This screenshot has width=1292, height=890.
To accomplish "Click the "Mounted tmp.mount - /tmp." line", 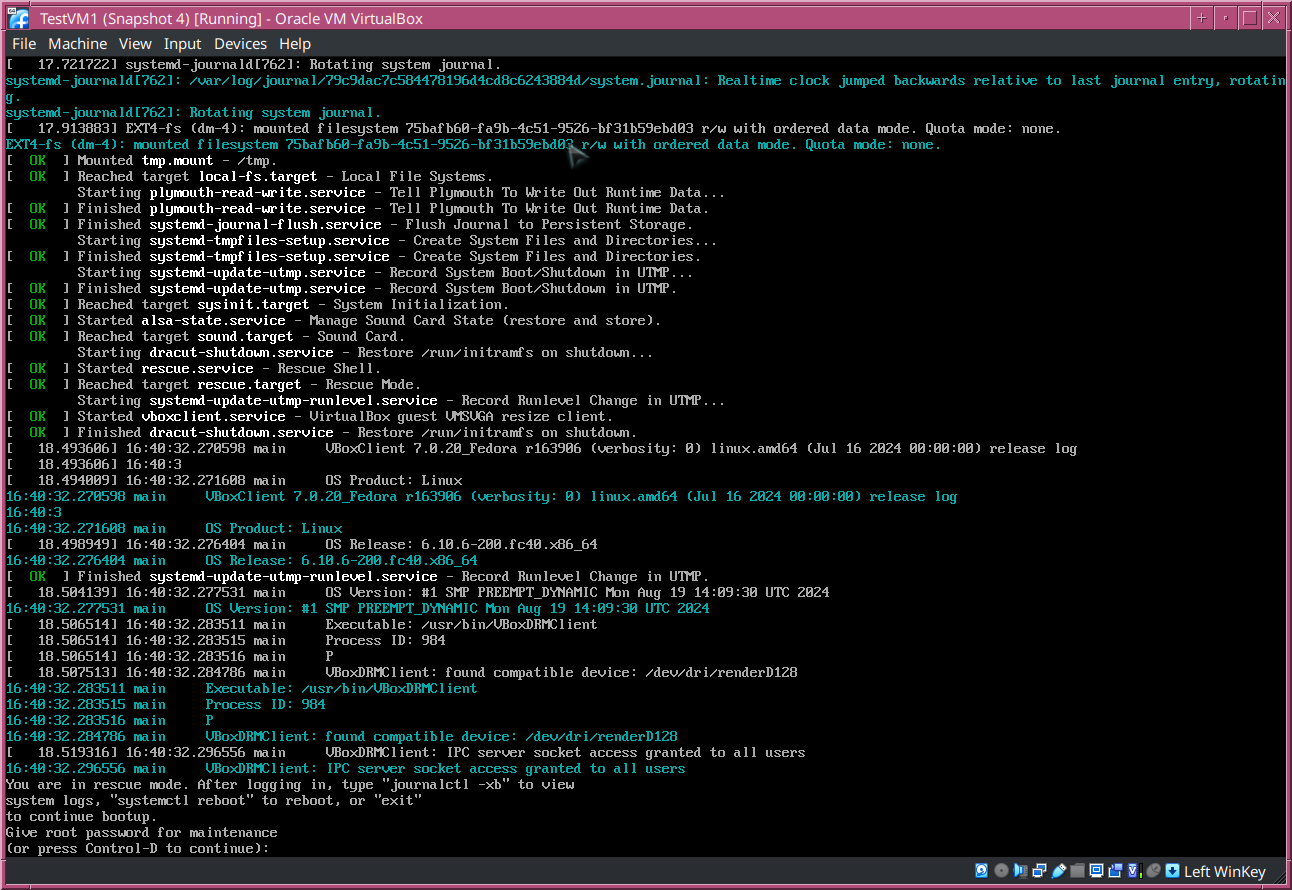I will 141,160.
